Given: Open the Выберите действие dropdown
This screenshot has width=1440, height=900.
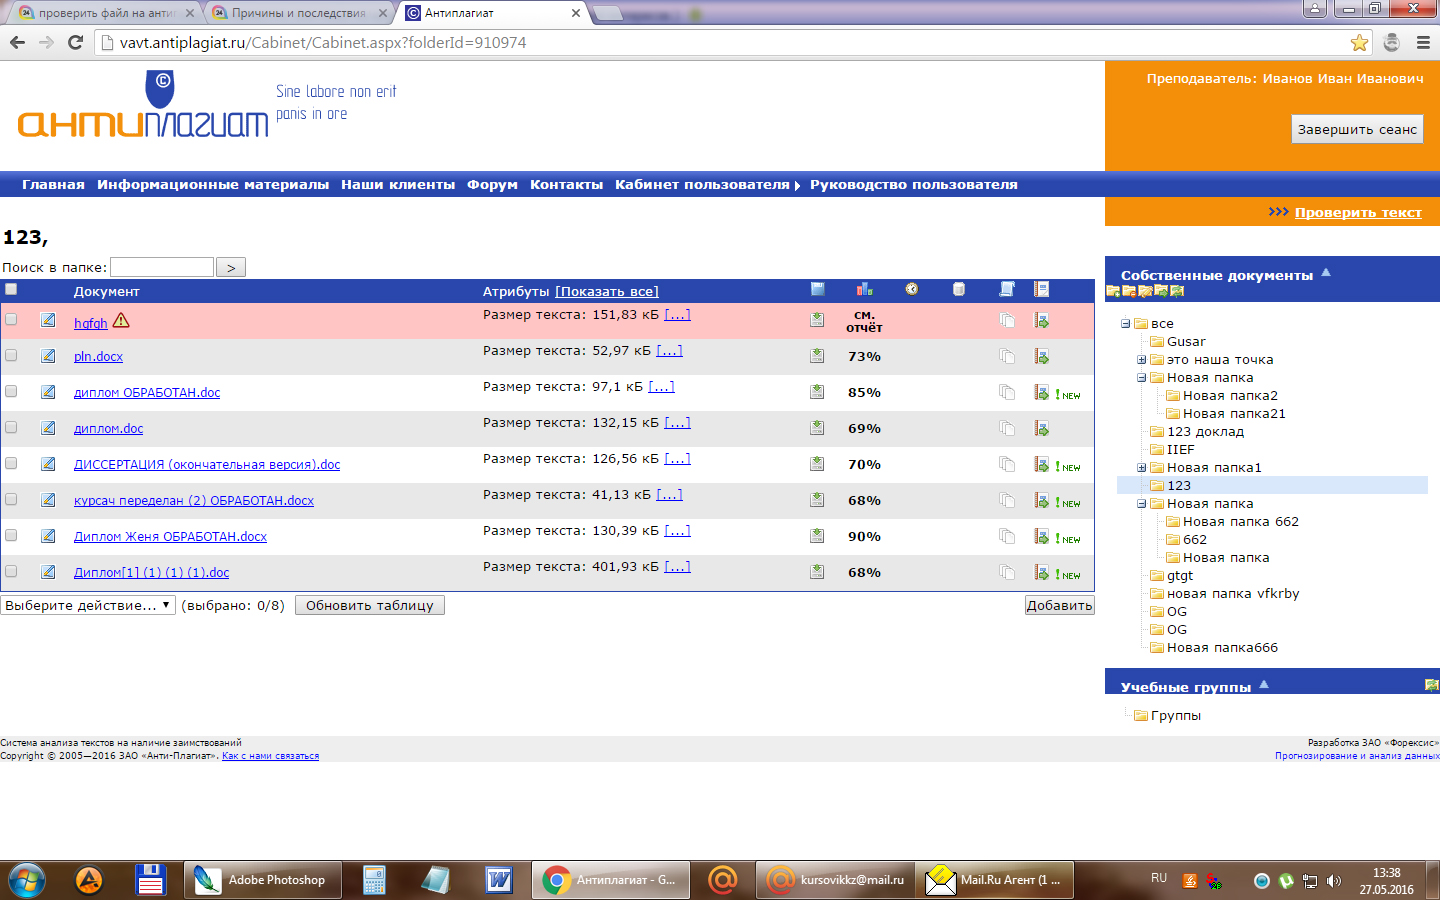Looking at the screenshot, I should pyautogui.click(x=88, y=605).
